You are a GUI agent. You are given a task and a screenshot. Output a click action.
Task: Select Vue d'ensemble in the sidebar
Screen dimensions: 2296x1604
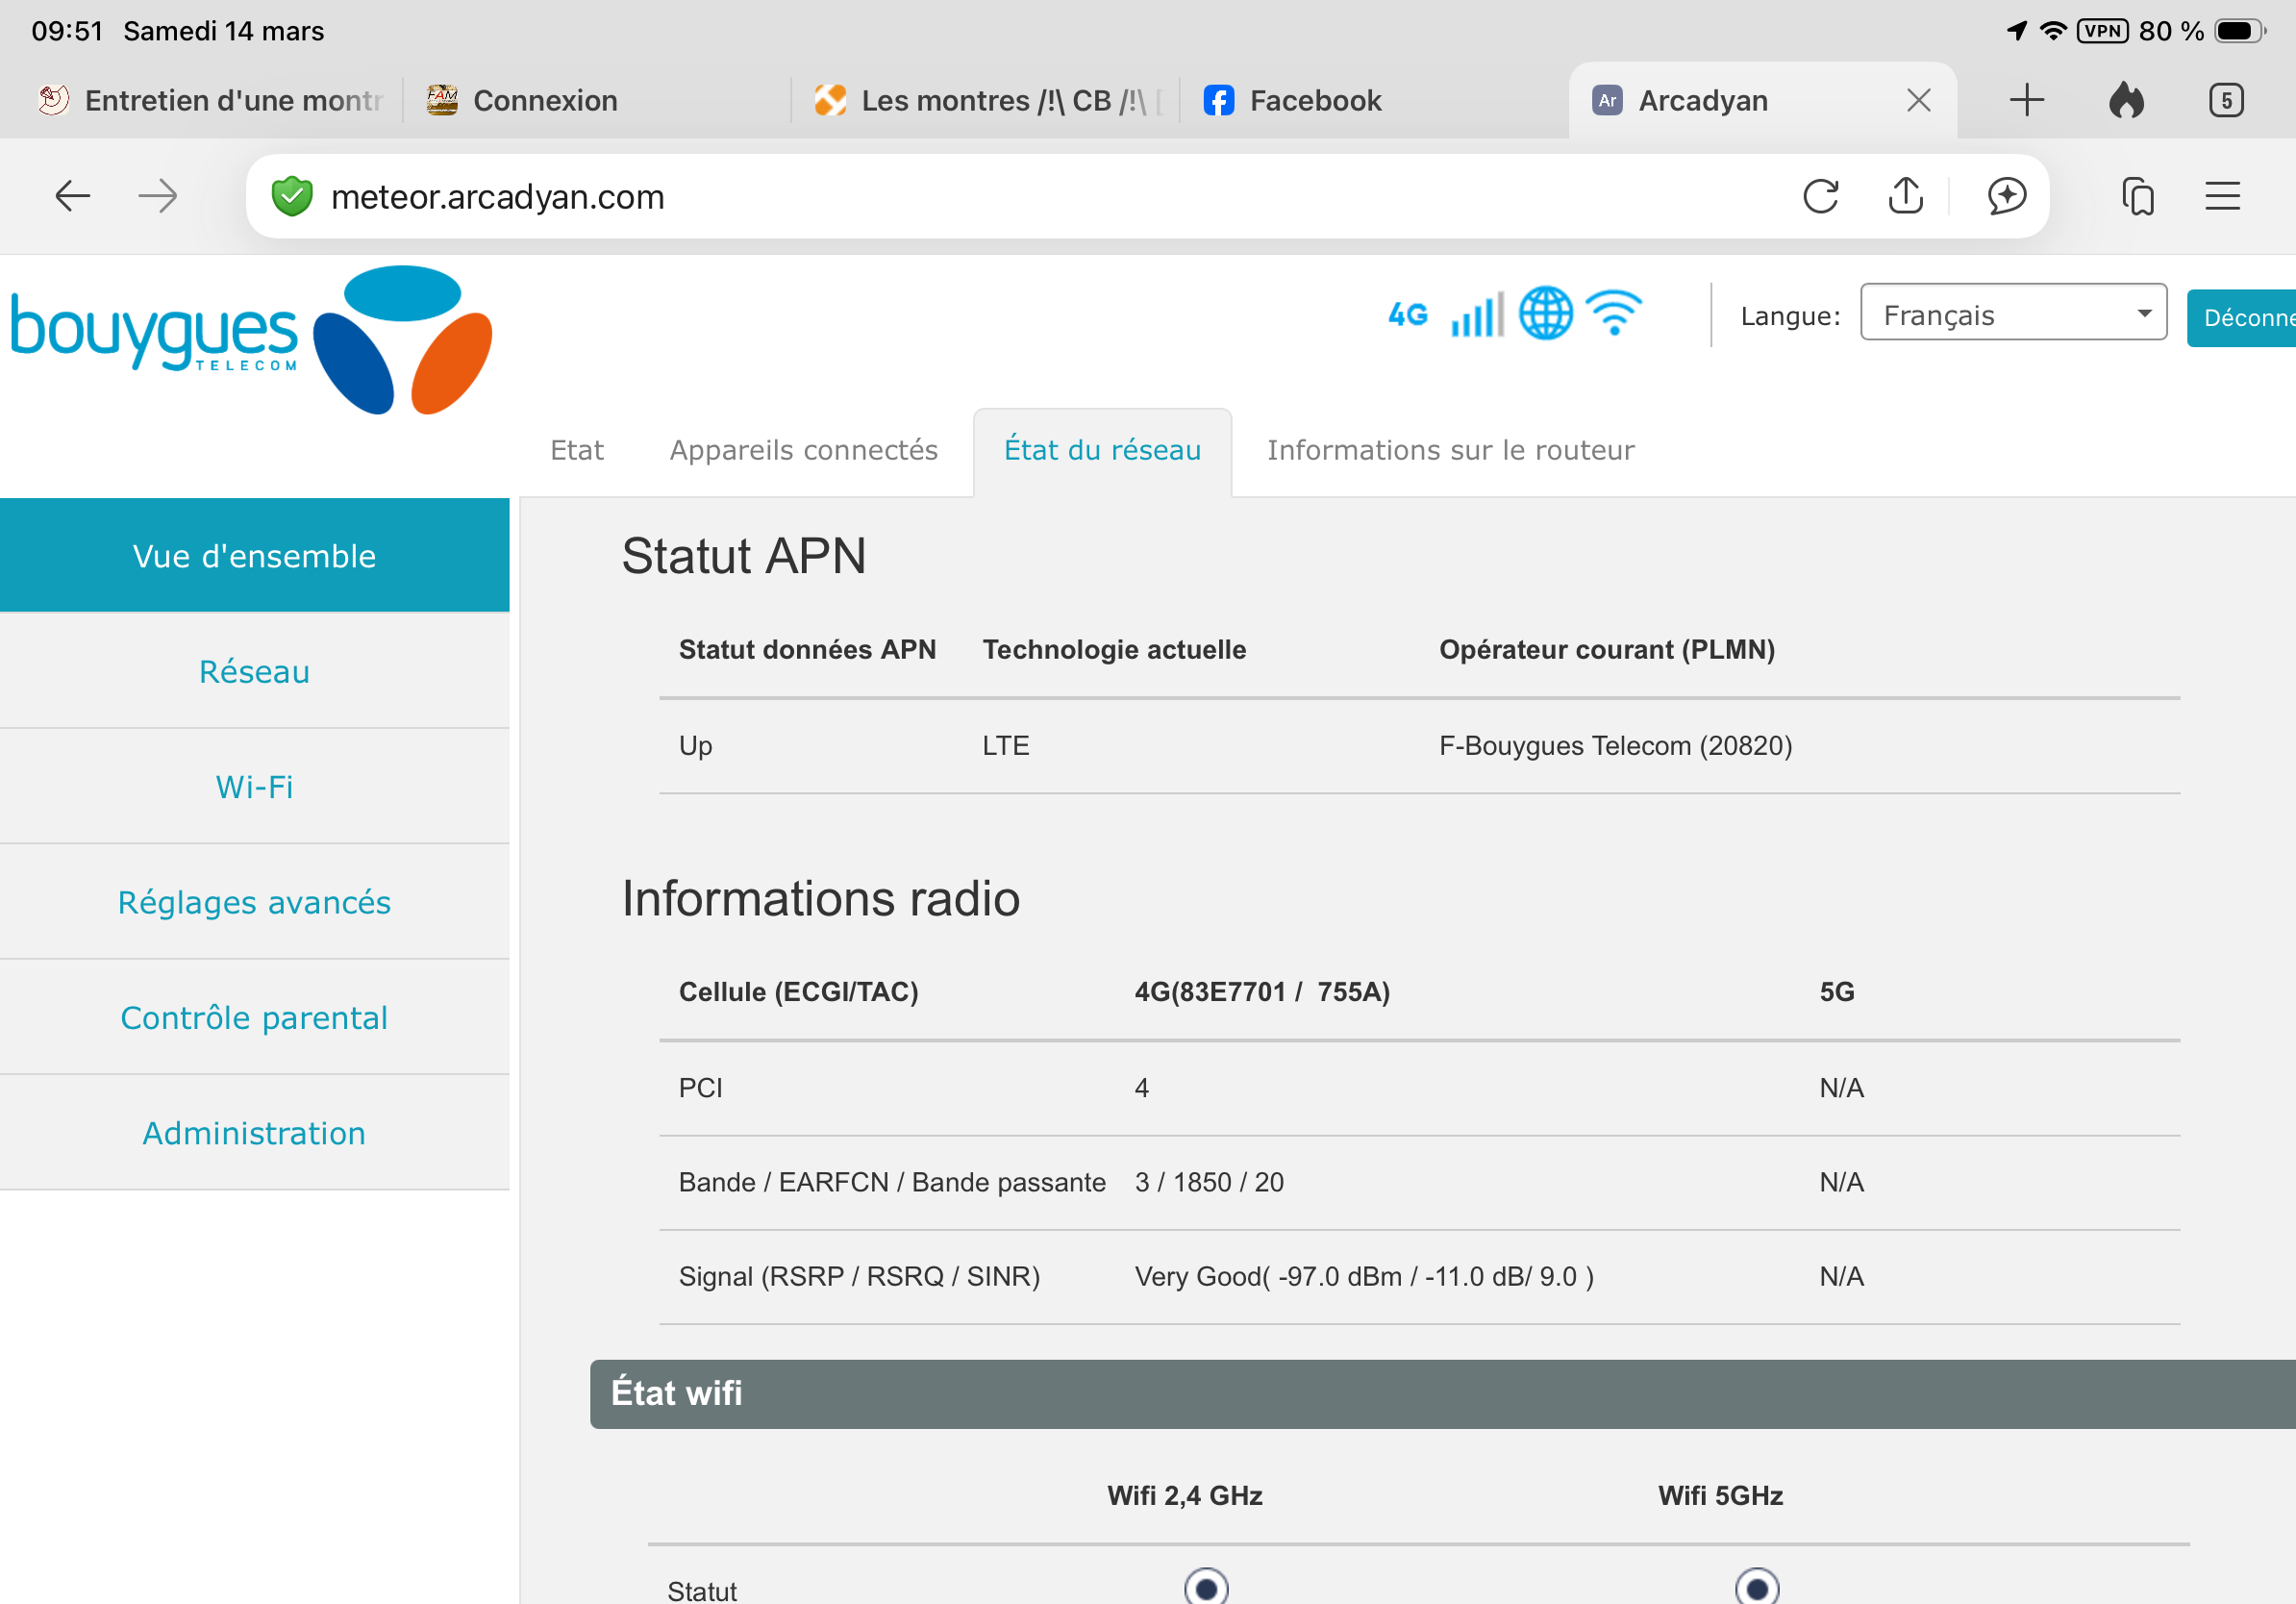point(254,556)
